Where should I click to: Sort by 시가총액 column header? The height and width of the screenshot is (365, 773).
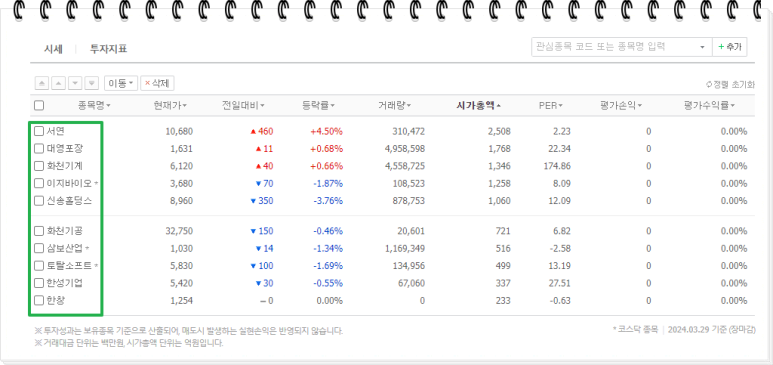pyautogui.click(x=479, y=105)
